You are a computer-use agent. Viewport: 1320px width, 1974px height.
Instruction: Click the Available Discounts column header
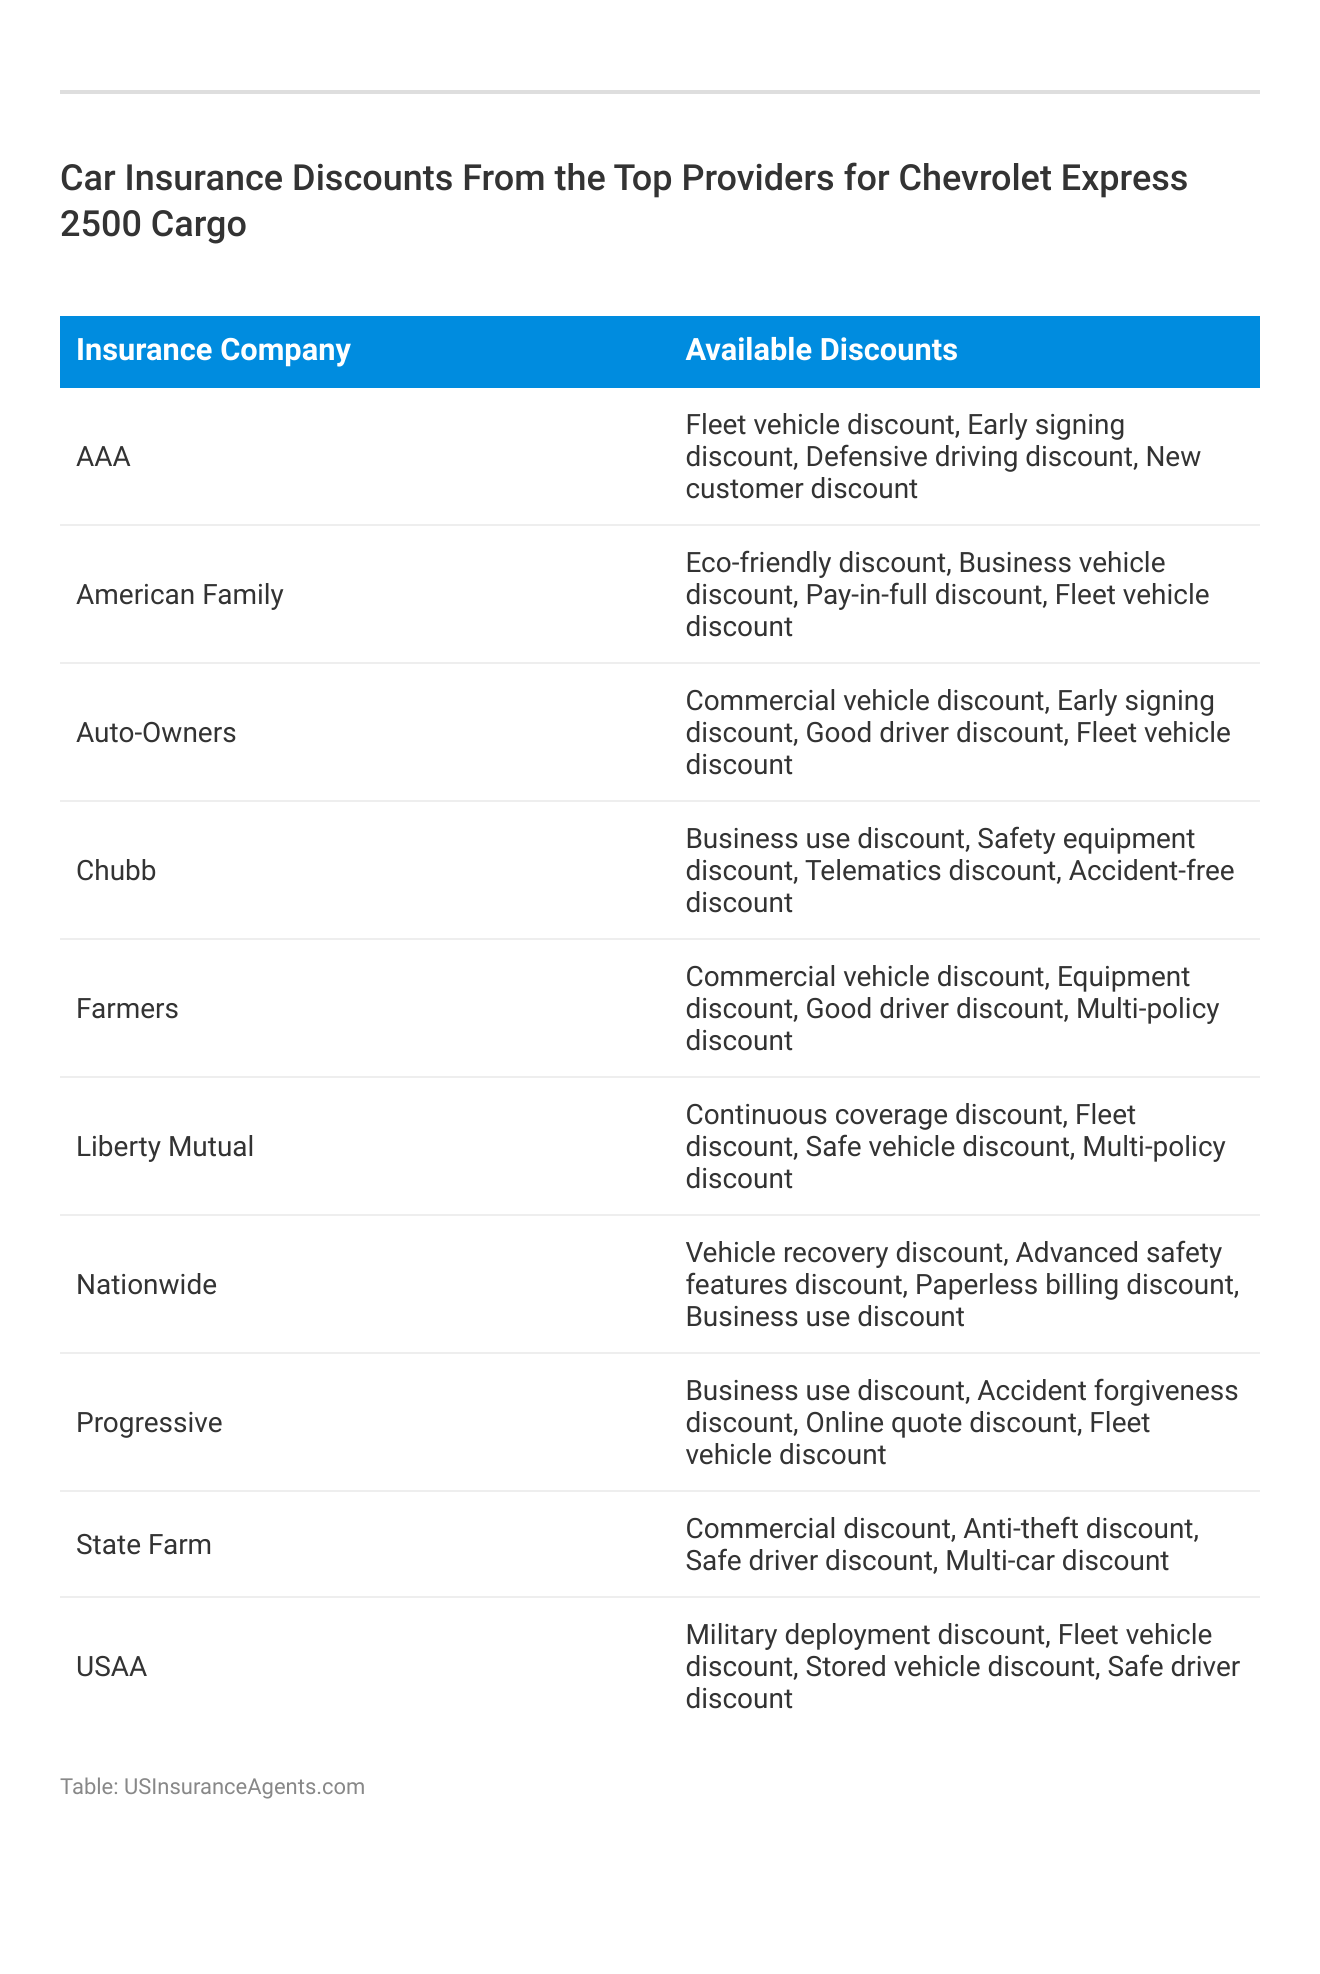821,350
